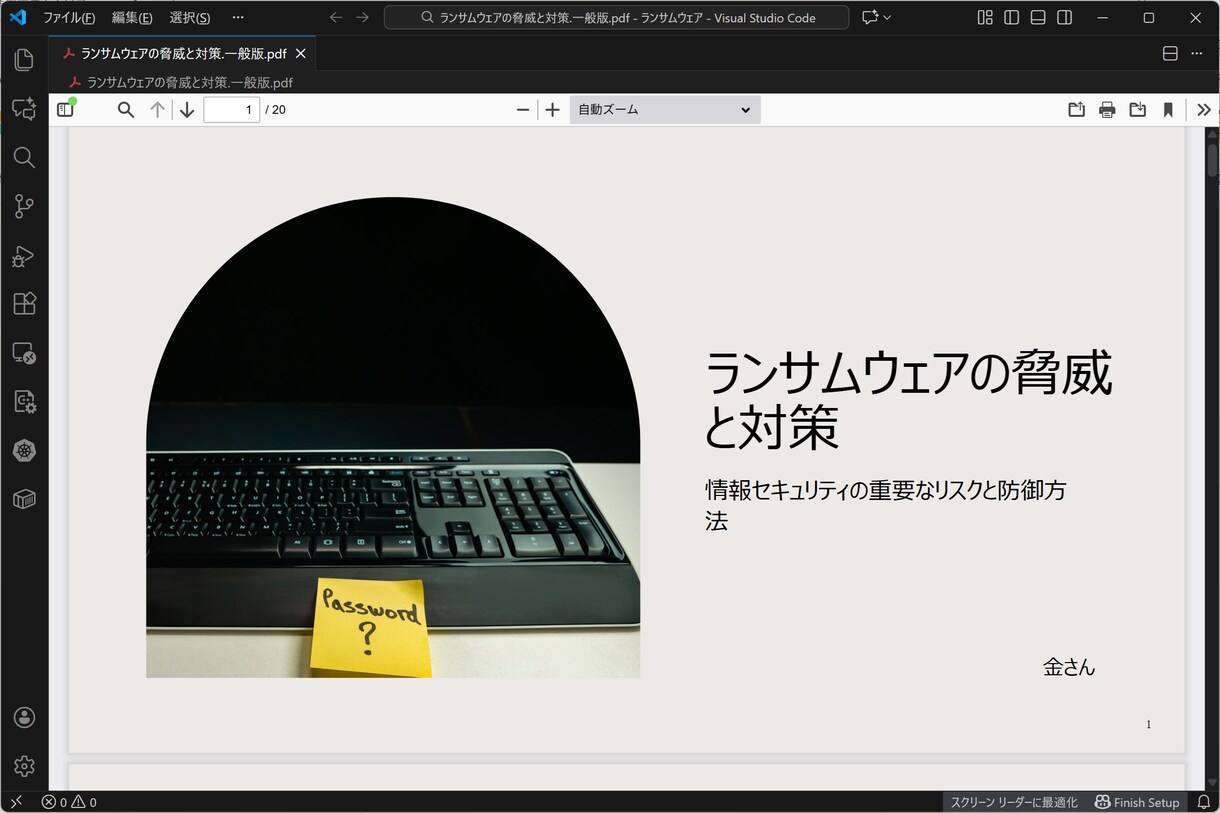
Task: Click the keyboard photo on slide
Action: coord(393,437)
